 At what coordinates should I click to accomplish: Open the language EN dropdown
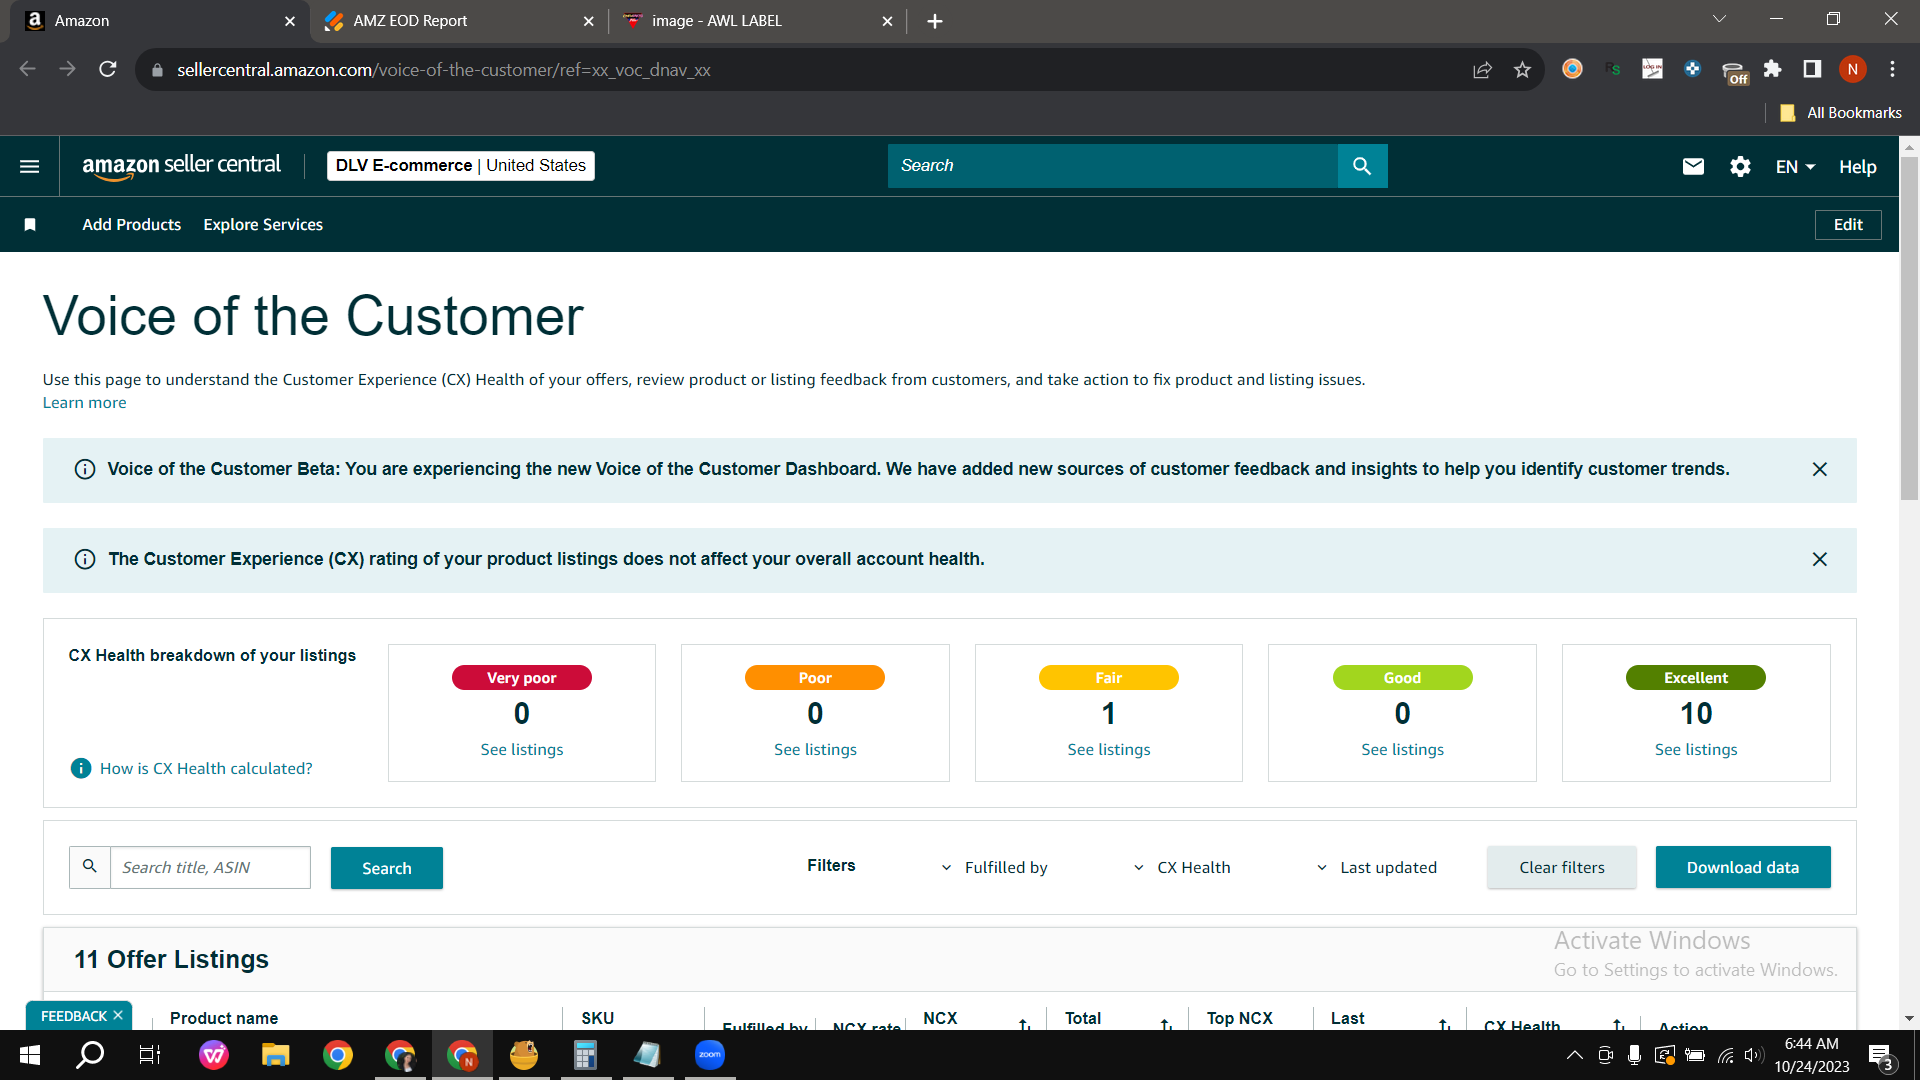[1795, 167]
